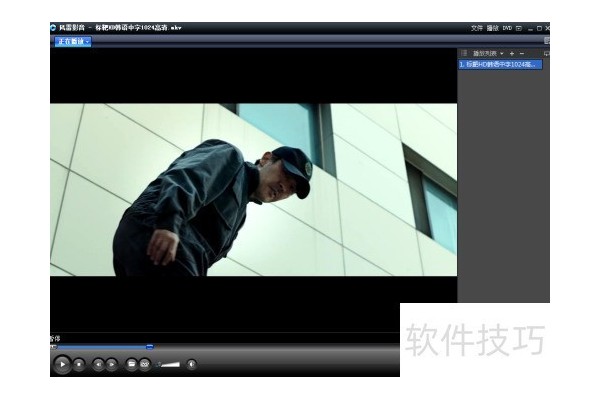Toggle the mute speaker button
Viewport: 600px width, 400px height.
(191, 364)
